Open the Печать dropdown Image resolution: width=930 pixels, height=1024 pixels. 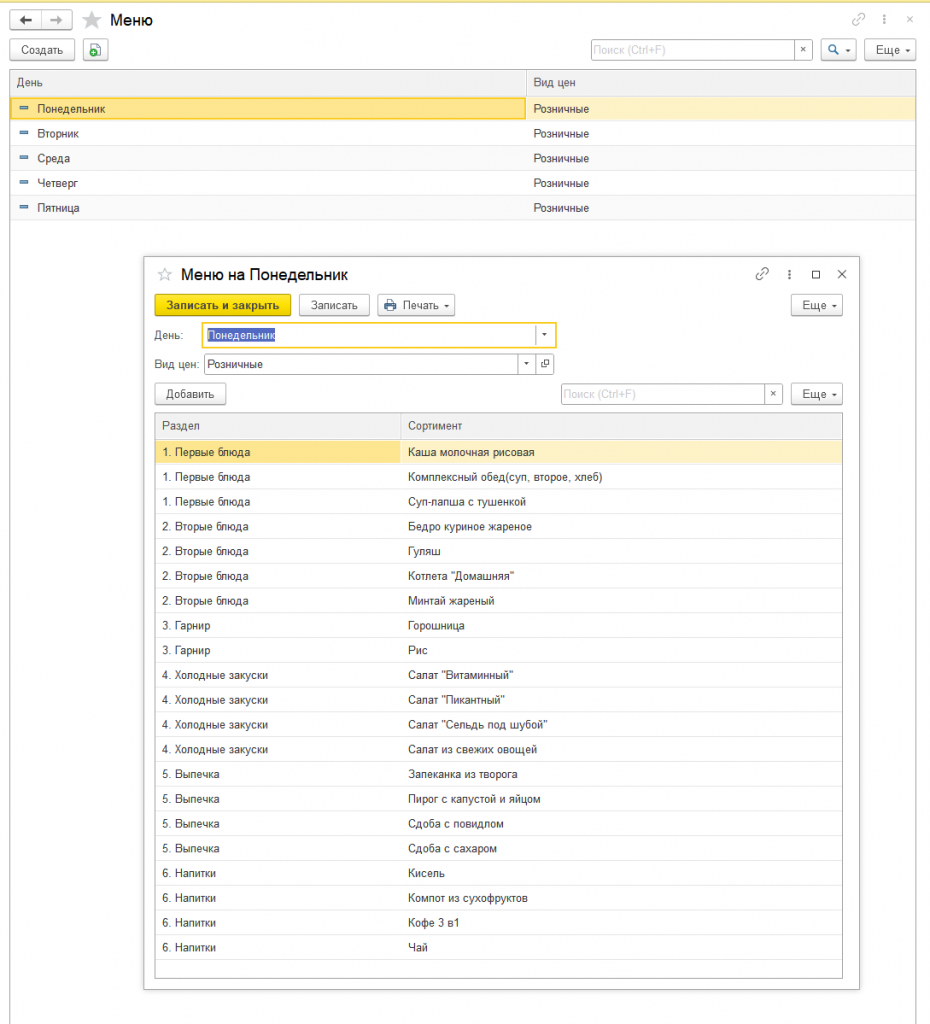tap(416, 305)
